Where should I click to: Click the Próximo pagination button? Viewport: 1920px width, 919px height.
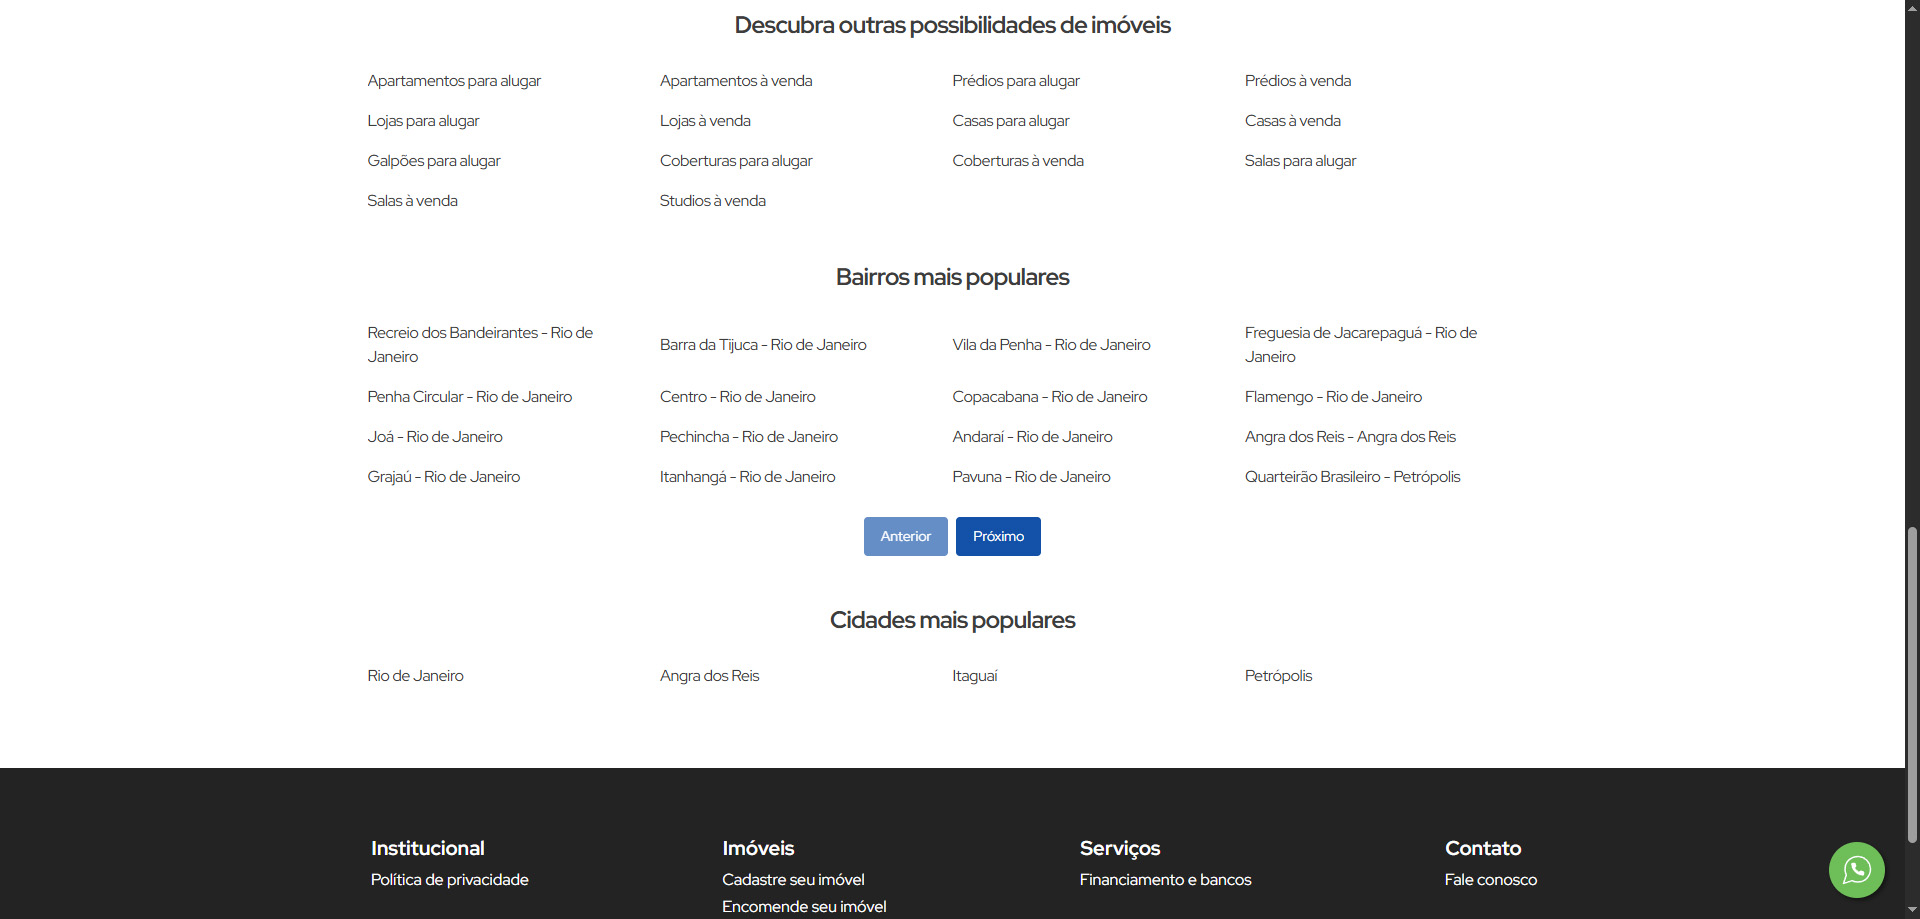point(997,536)
